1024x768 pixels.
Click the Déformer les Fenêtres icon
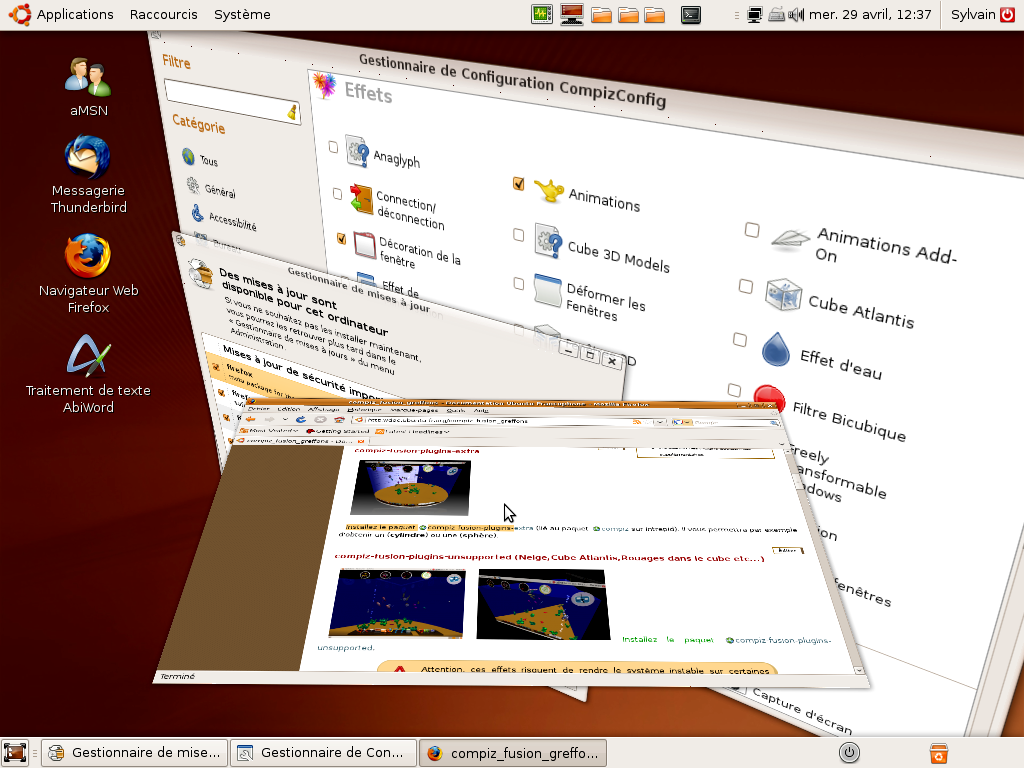pyautogui.click(x=547, y=290)
